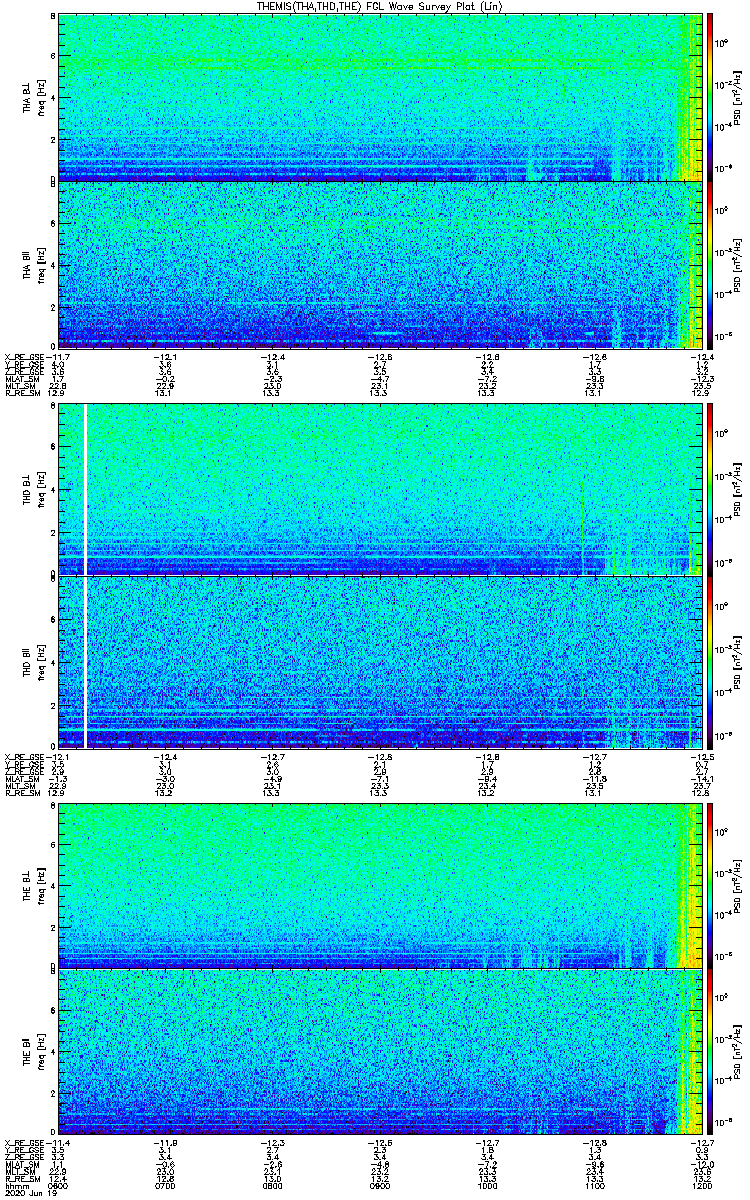Click the 8 Hz tick of THE B⊥
Image resolution: width=750 pixels, height=1200 pixels.
pos(54,806)
